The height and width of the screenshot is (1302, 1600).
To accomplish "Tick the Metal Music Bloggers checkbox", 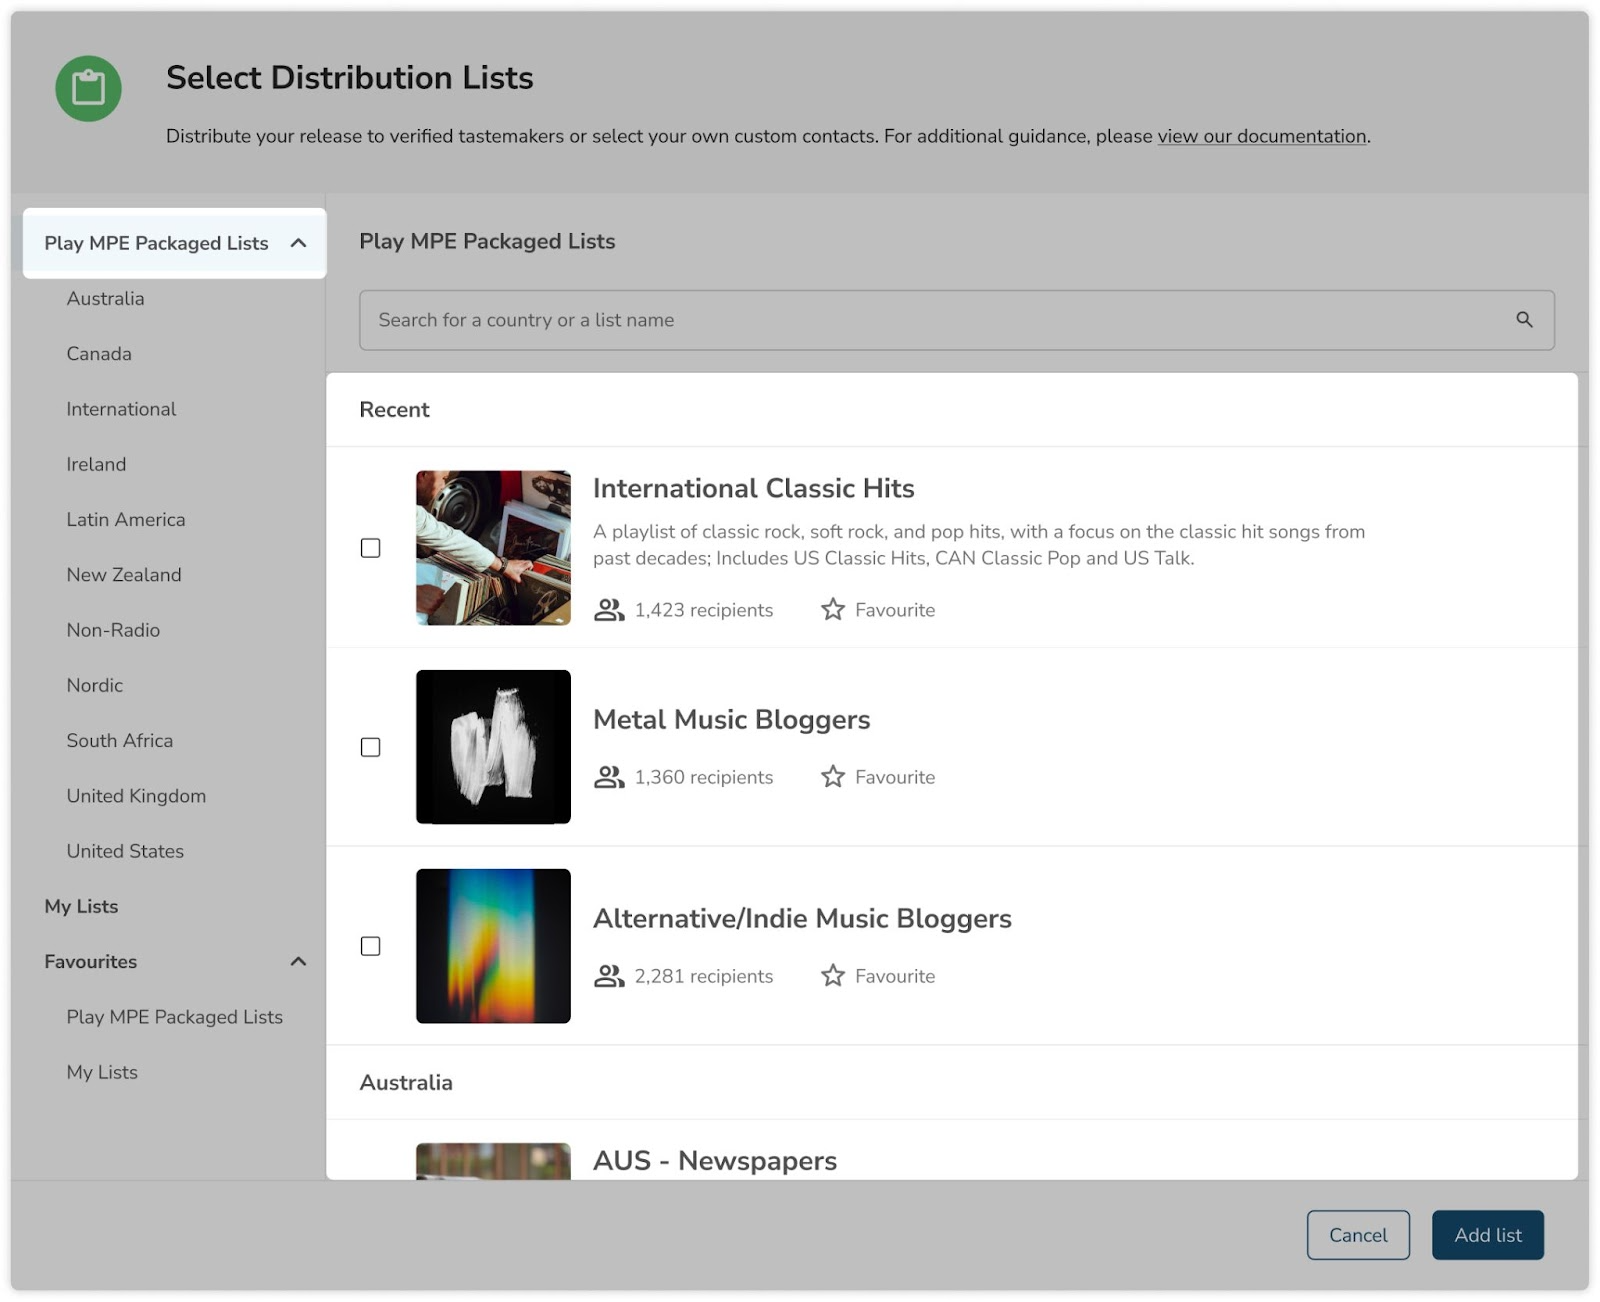I will [x=371, y=747].
